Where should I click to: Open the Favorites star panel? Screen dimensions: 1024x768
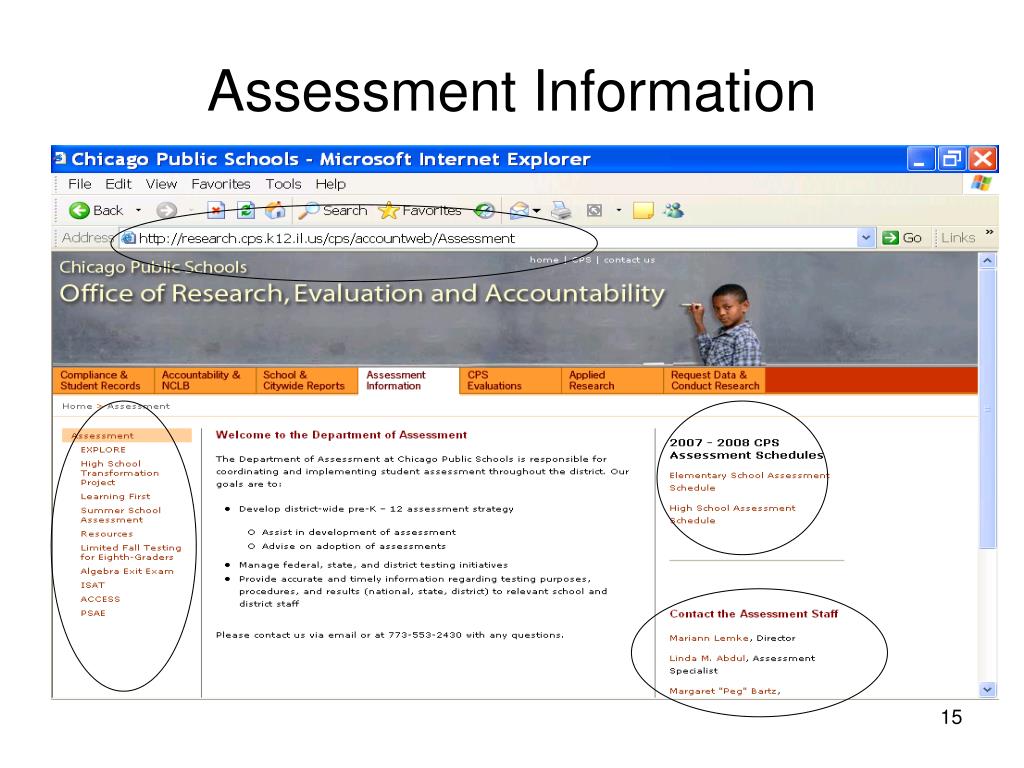click(420, 210)
